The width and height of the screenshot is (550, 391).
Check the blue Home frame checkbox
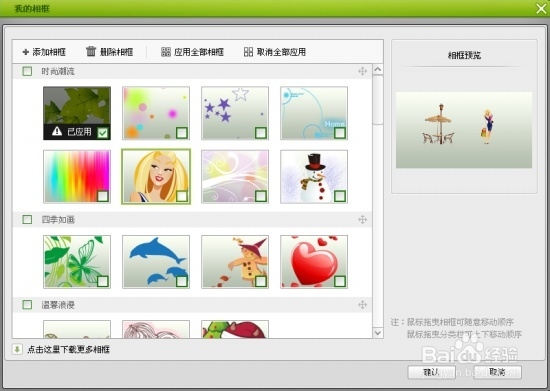tap(340, 133)
